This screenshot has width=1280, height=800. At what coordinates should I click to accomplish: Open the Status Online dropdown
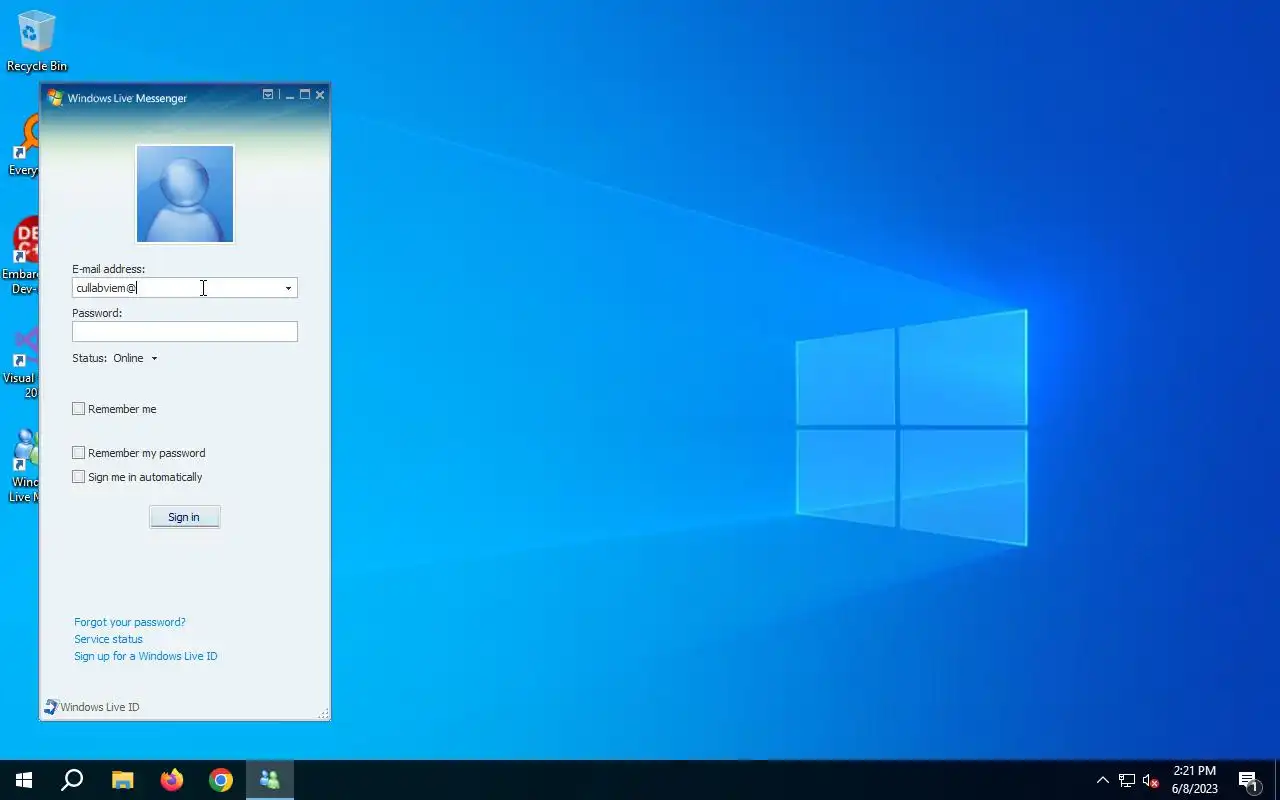pos(134,358)
